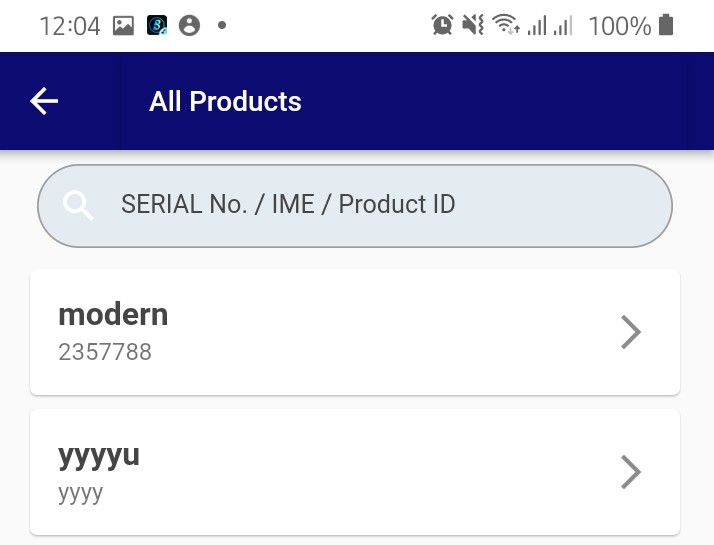Open the yyyyu product chevron
The width and height of the screenshot is (714, 545).
631,472
